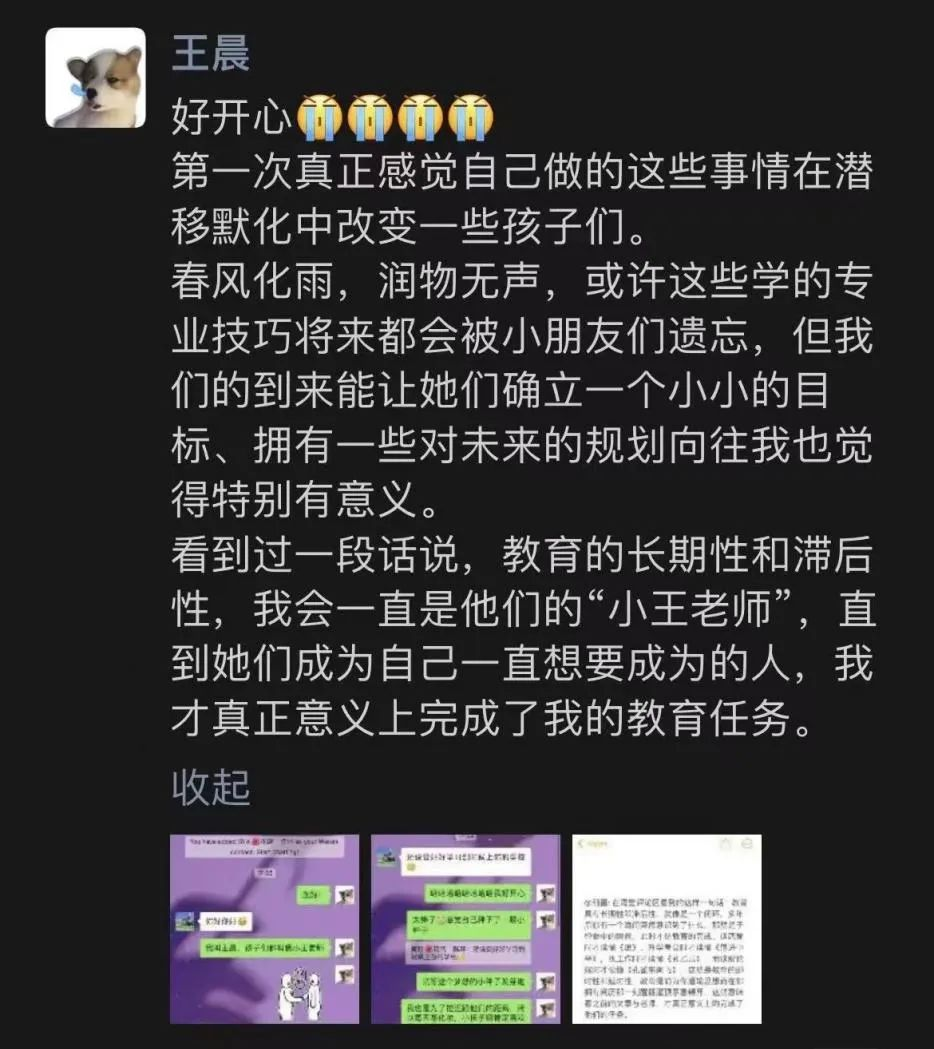Click the paragraph starting with 春风化雨

click(x=522, y=389)
